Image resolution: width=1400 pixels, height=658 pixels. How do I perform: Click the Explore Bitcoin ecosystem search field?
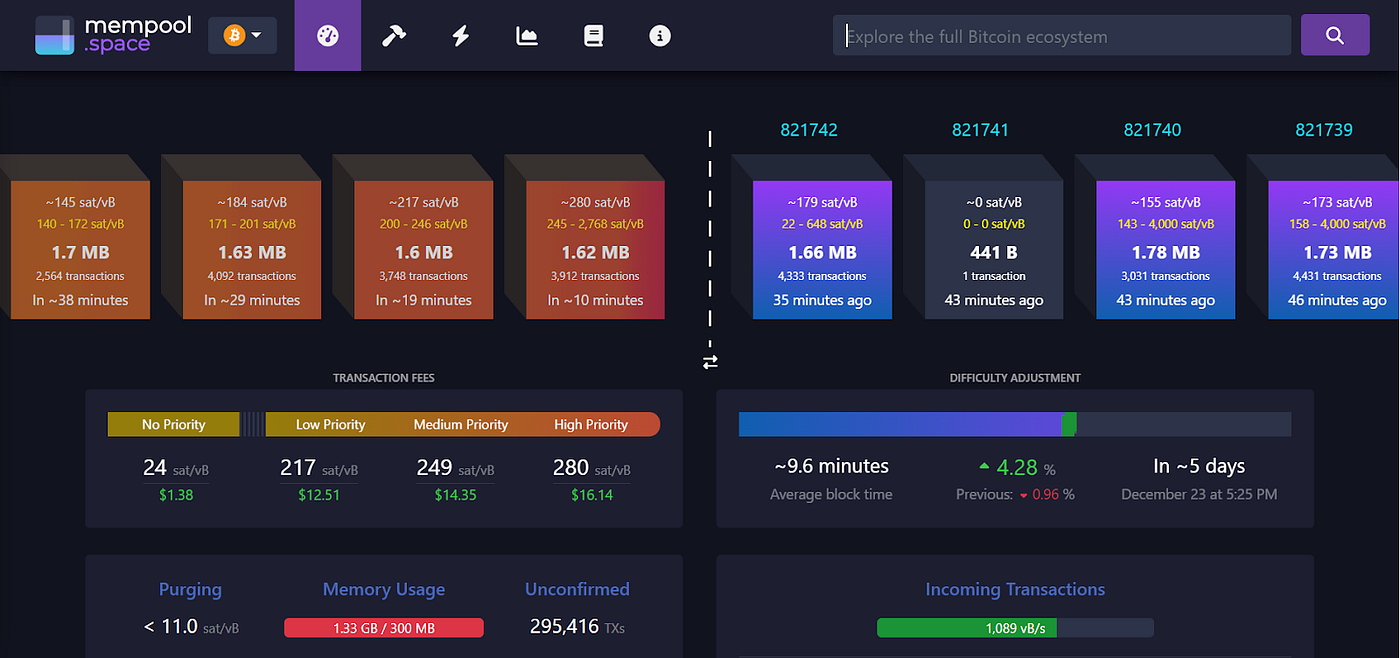[1062, 35]
